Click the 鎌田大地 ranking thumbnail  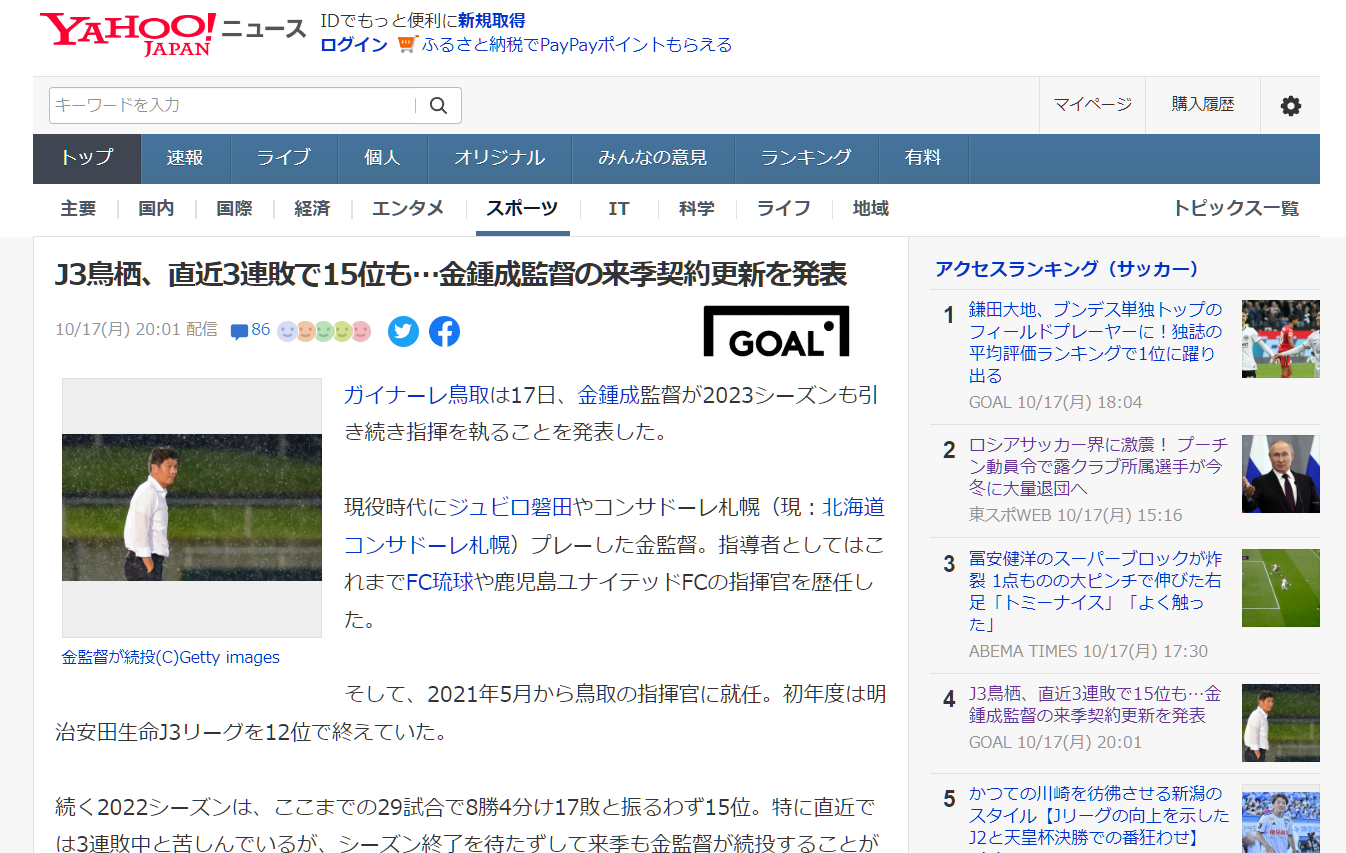(x=1281, y=339)
